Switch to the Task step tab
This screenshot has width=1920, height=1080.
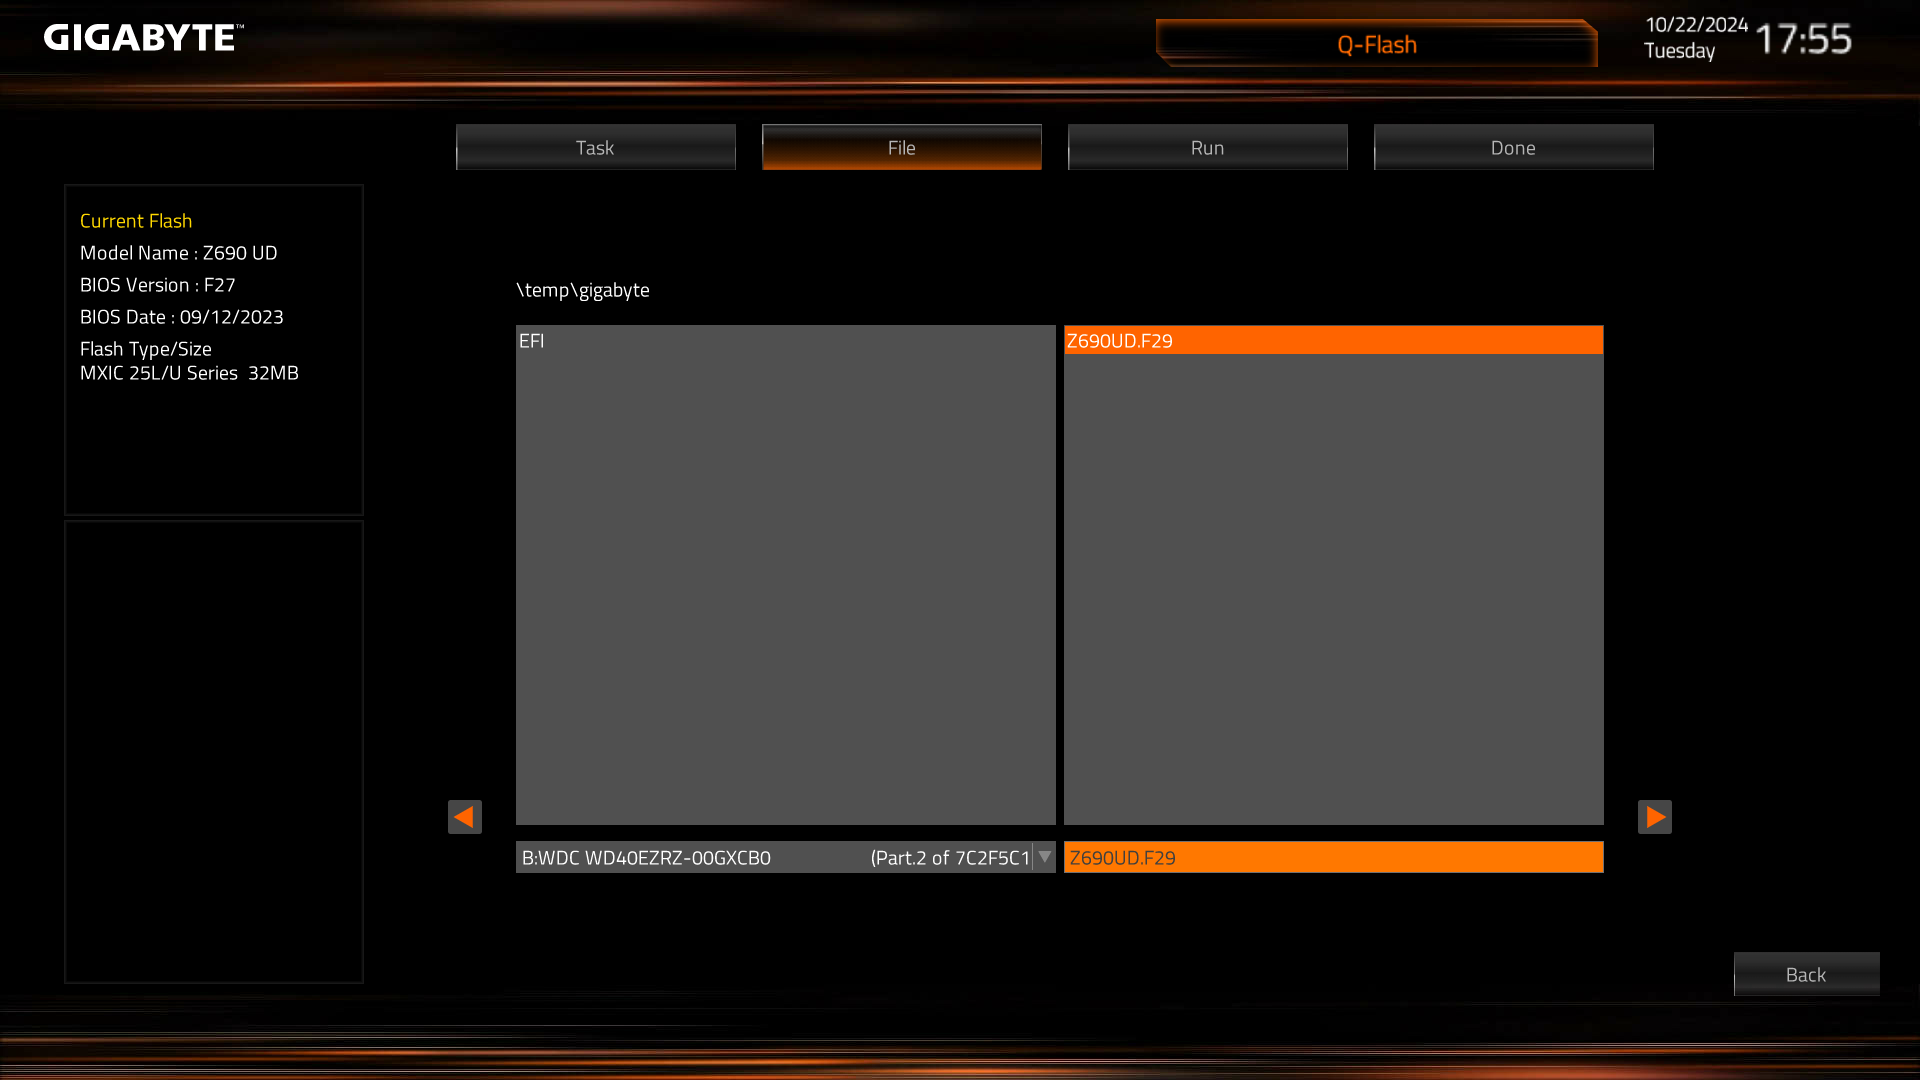click(595, 148)
